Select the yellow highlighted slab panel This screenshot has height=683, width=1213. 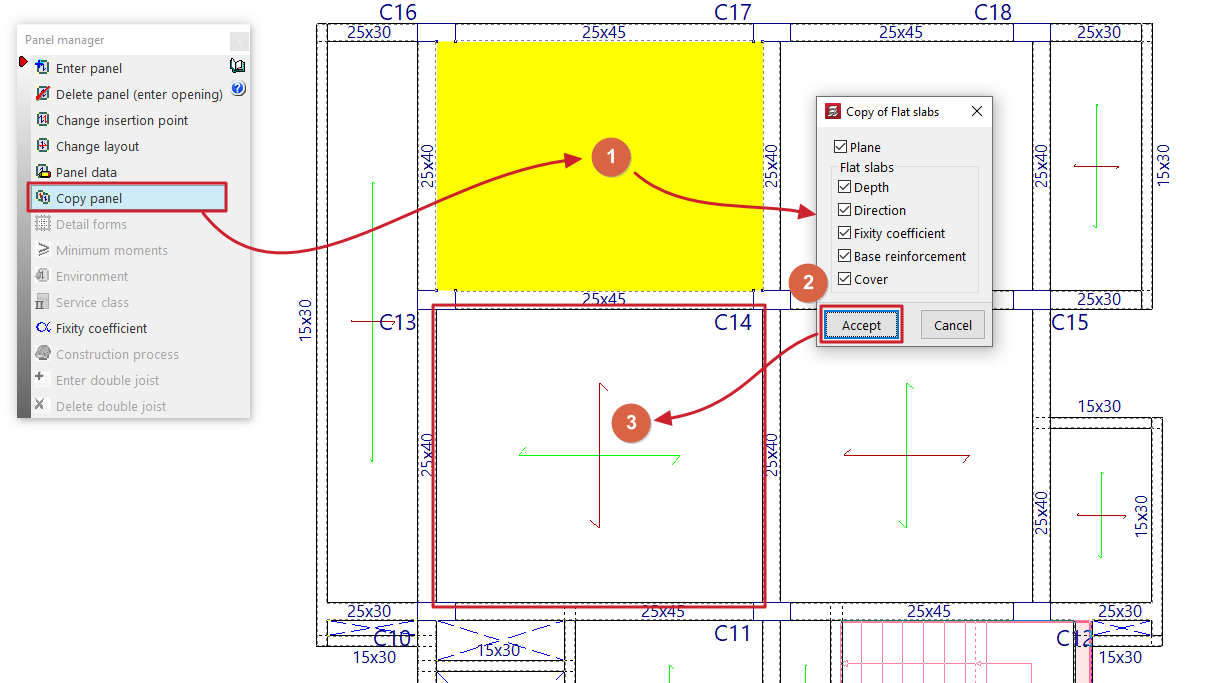coord(600,165)
